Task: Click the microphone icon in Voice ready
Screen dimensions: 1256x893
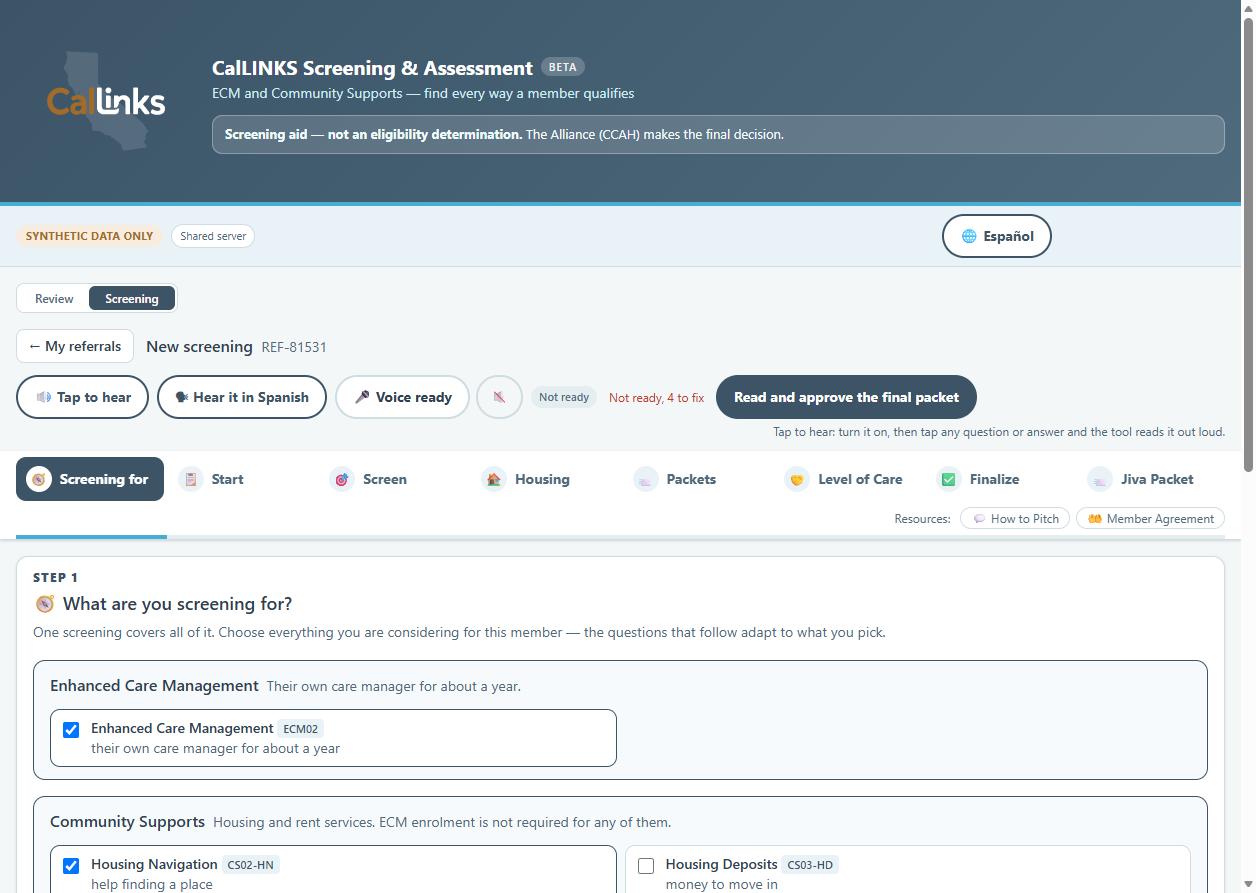Action: (362, 397)
